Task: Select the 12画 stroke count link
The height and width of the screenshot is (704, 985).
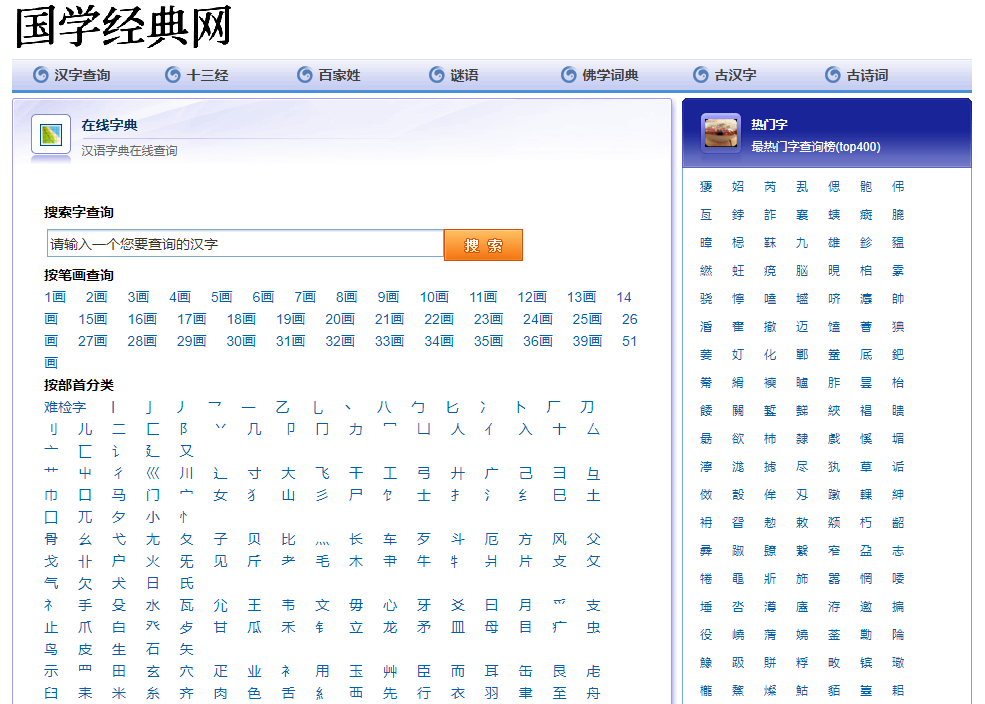Action: (x=532, y=297)
